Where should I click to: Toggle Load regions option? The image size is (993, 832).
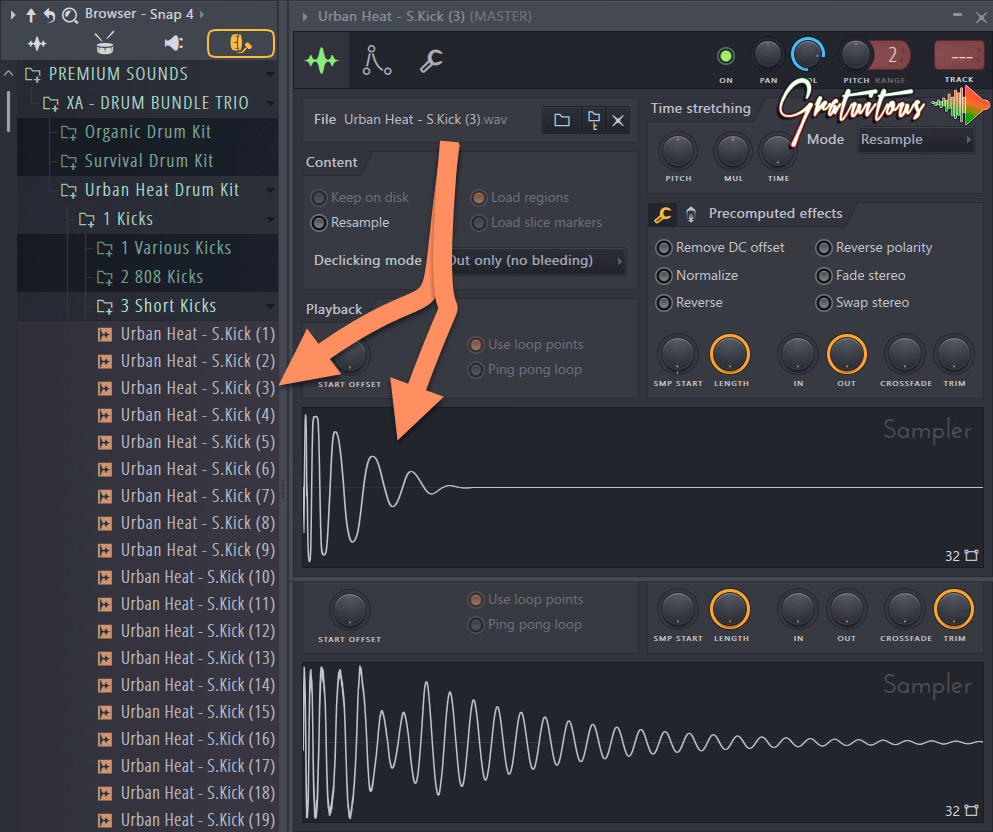[521, 198]
